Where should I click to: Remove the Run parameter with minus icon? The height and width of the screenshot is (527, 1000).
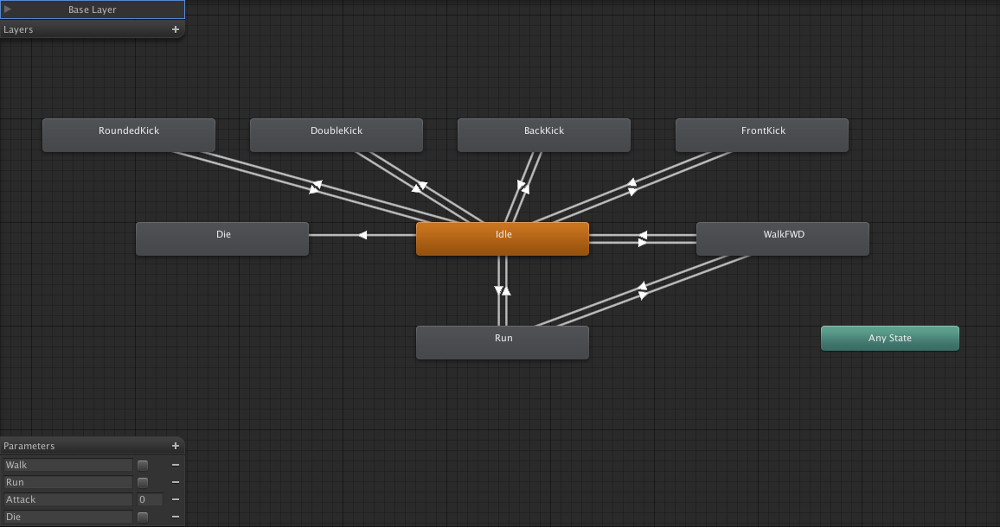click(175, 482)
